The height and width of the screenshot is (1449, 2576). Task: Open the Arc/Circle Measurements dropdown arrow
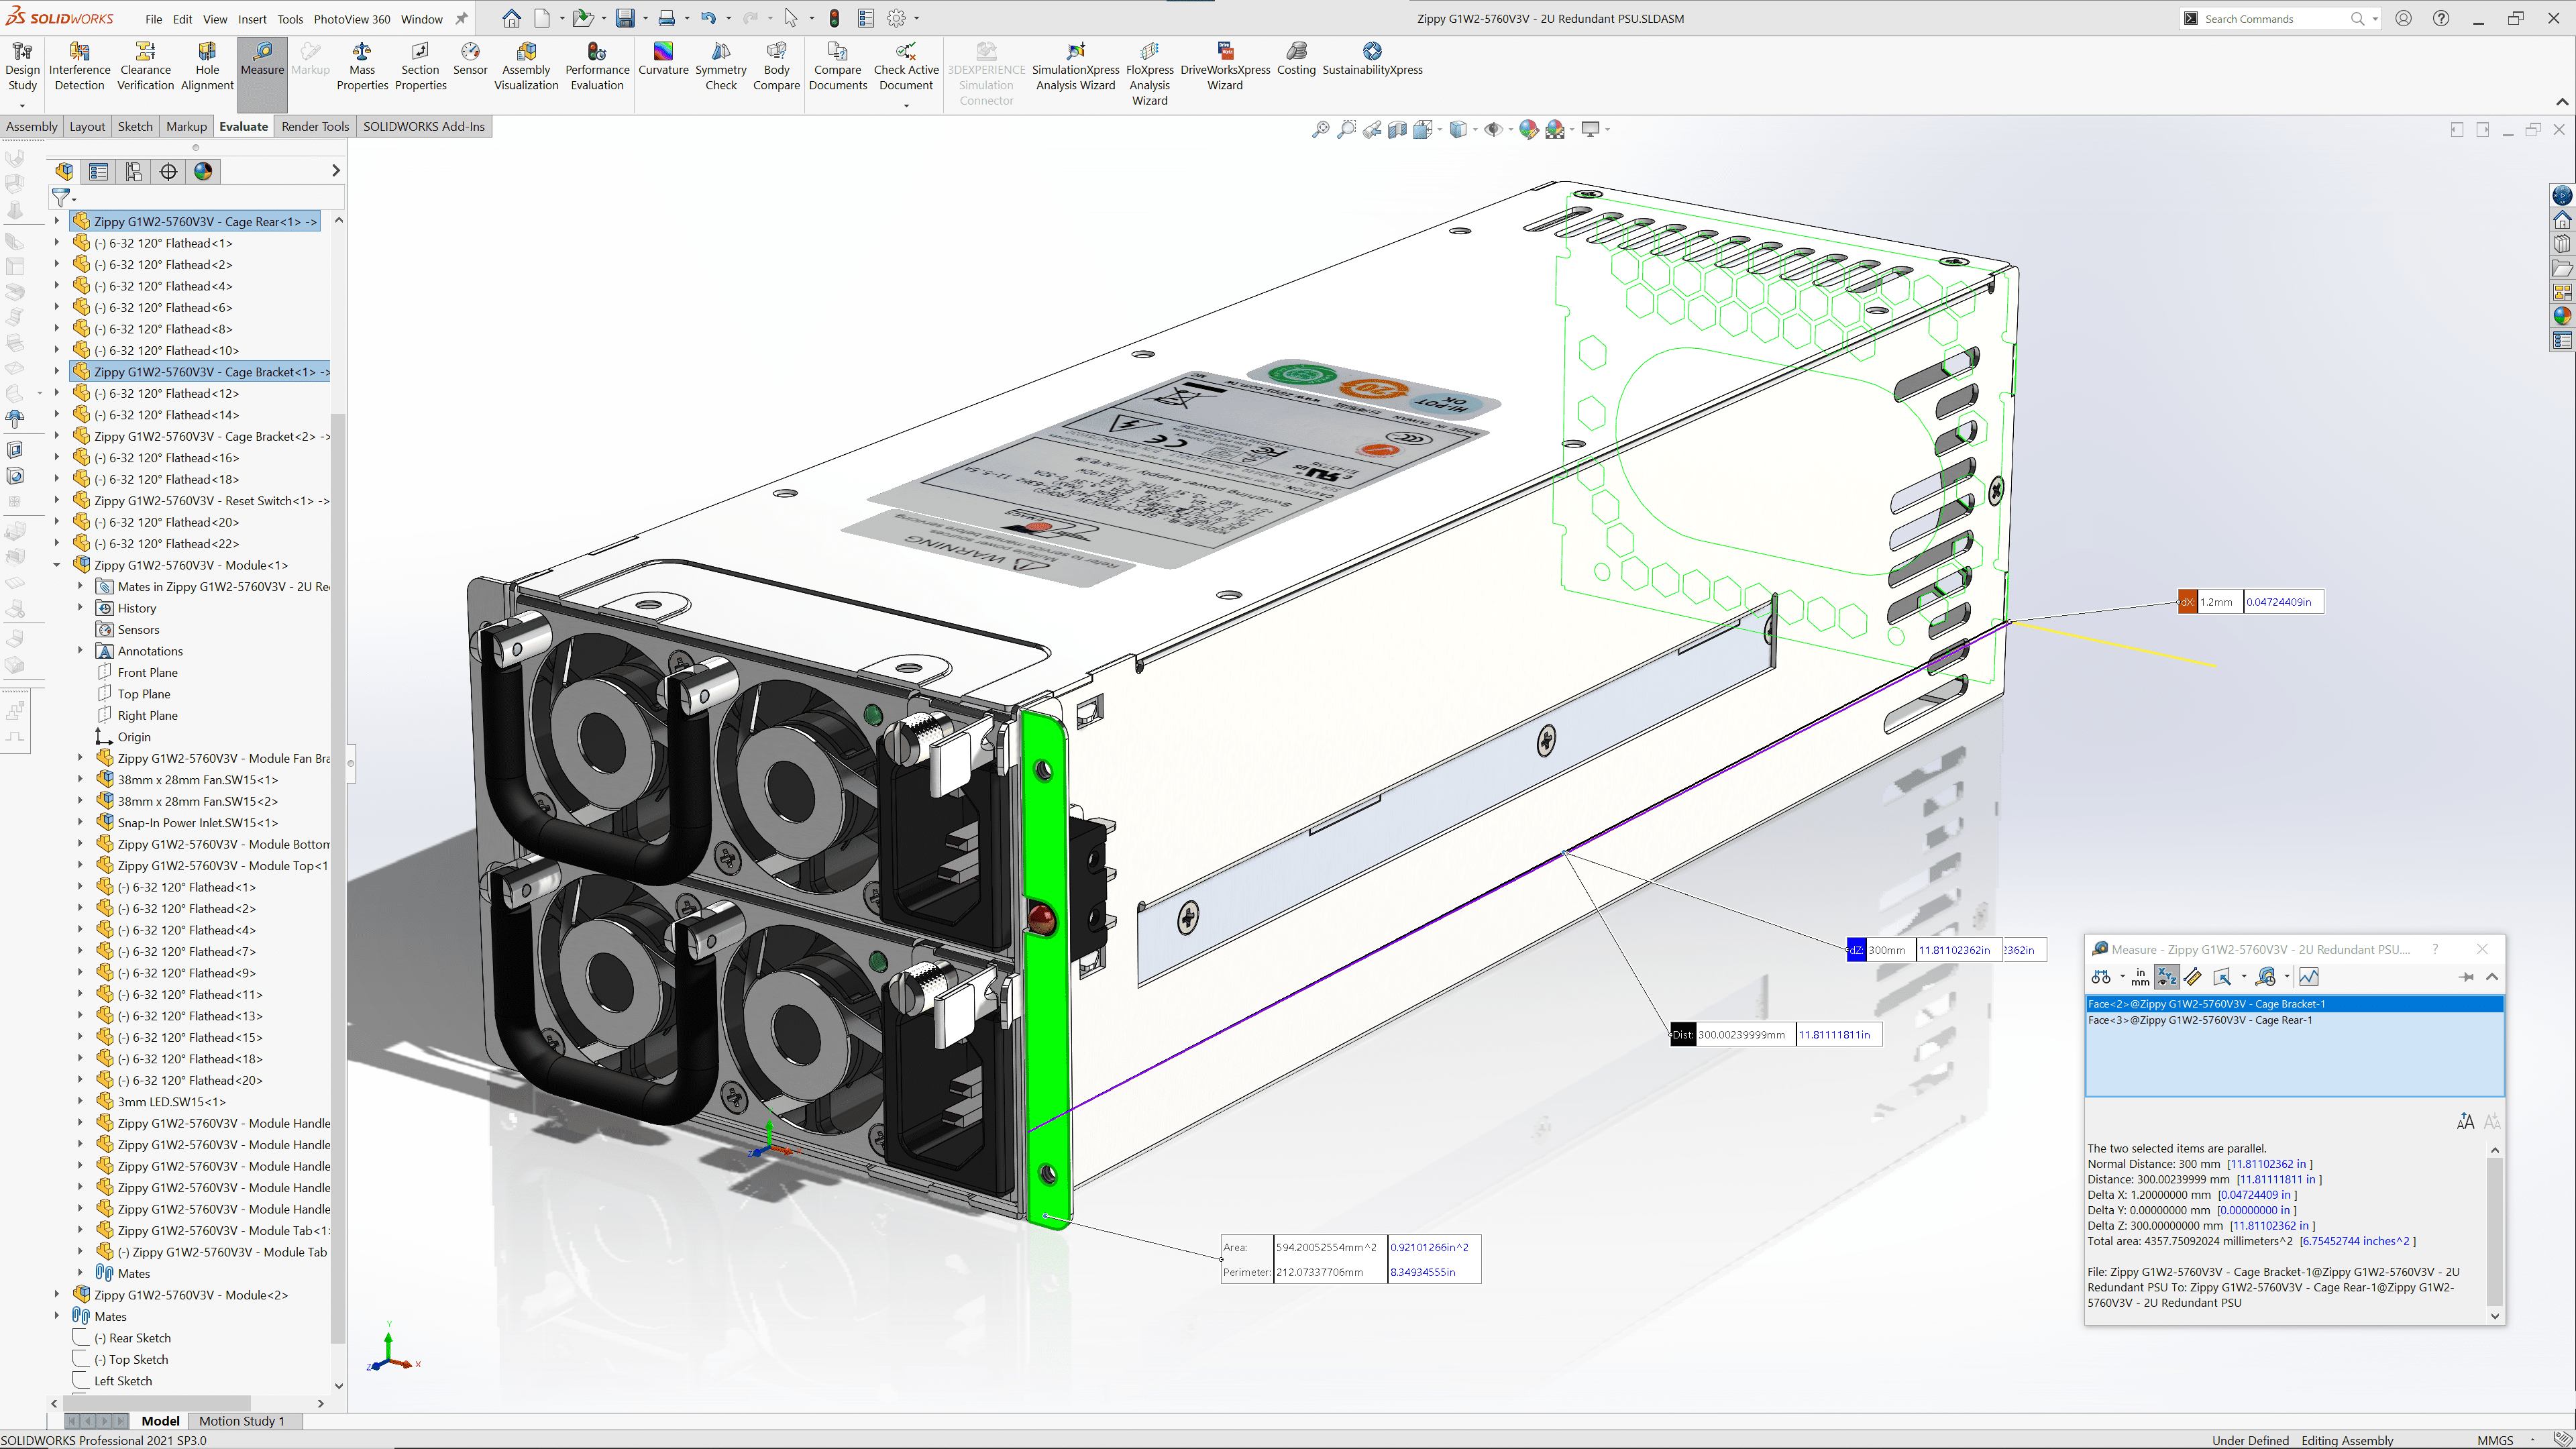coord(2123,977)
